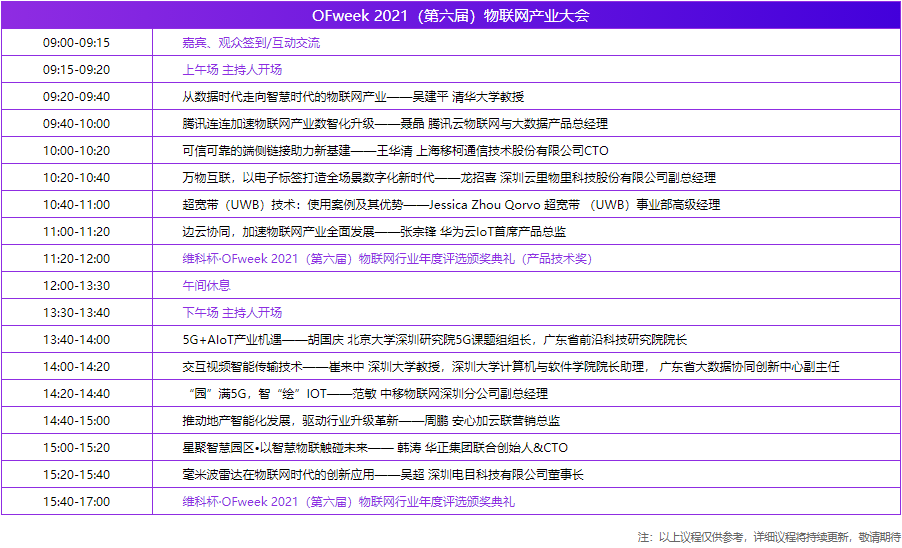Click the talk 交互视频智能传输技术 by 崔来中
902x548 pixels.
pos(511,367)
